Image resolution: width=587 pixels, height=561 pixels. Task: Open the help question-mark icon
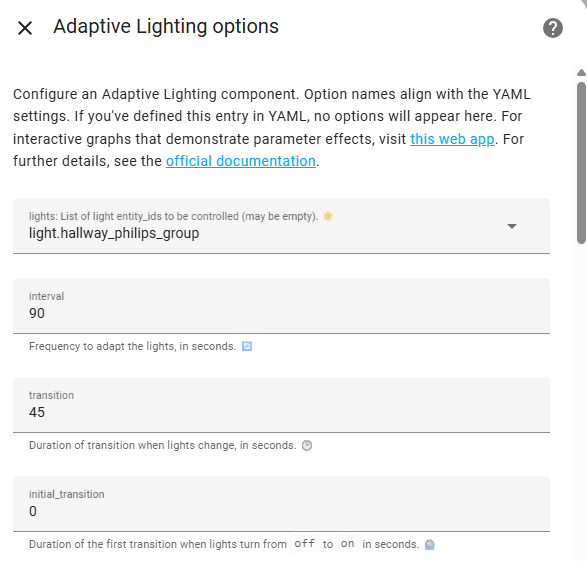tap(553, 28)
